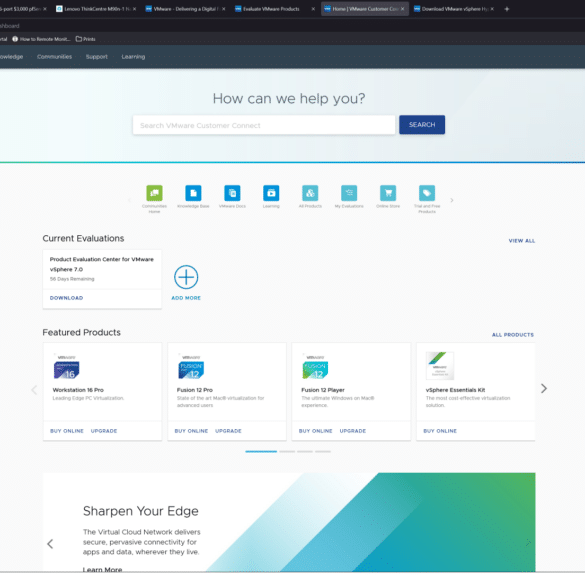
Task: Click the vSphere Essentials Kit product title
Action: [455, 390]
